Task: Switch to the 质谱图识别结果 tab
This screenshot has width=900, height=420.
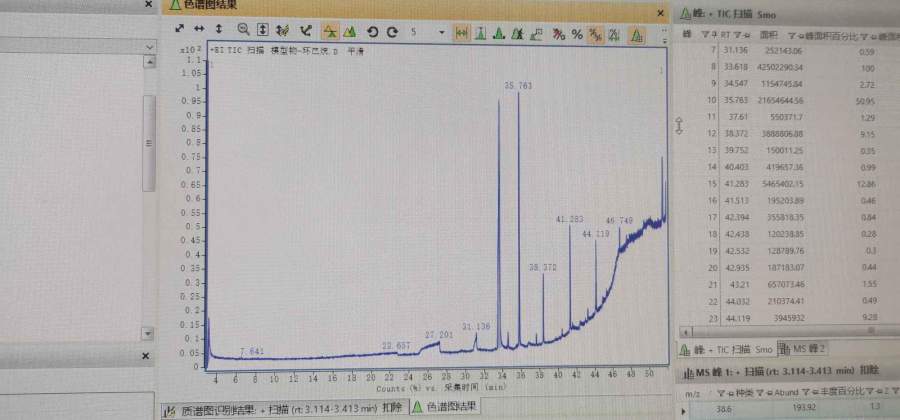Action: coord(285,409)
